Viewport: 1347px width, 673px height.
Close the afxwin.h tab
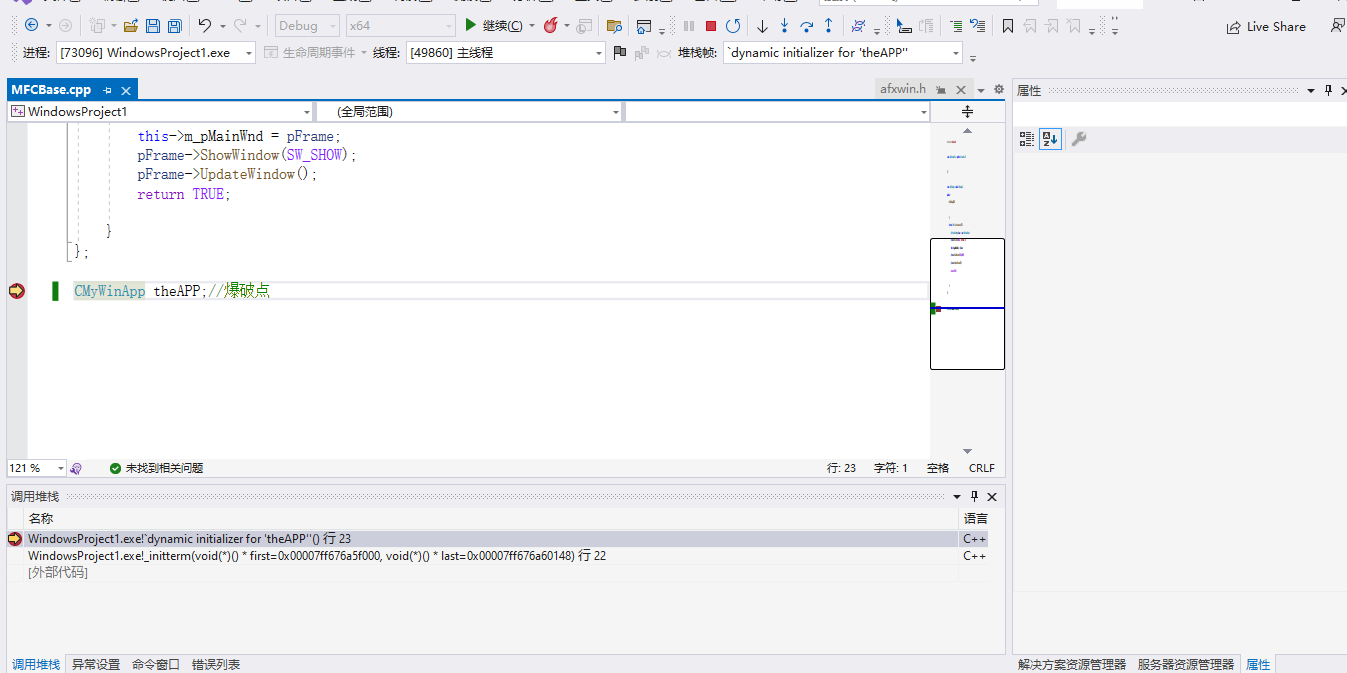(961, 90)
